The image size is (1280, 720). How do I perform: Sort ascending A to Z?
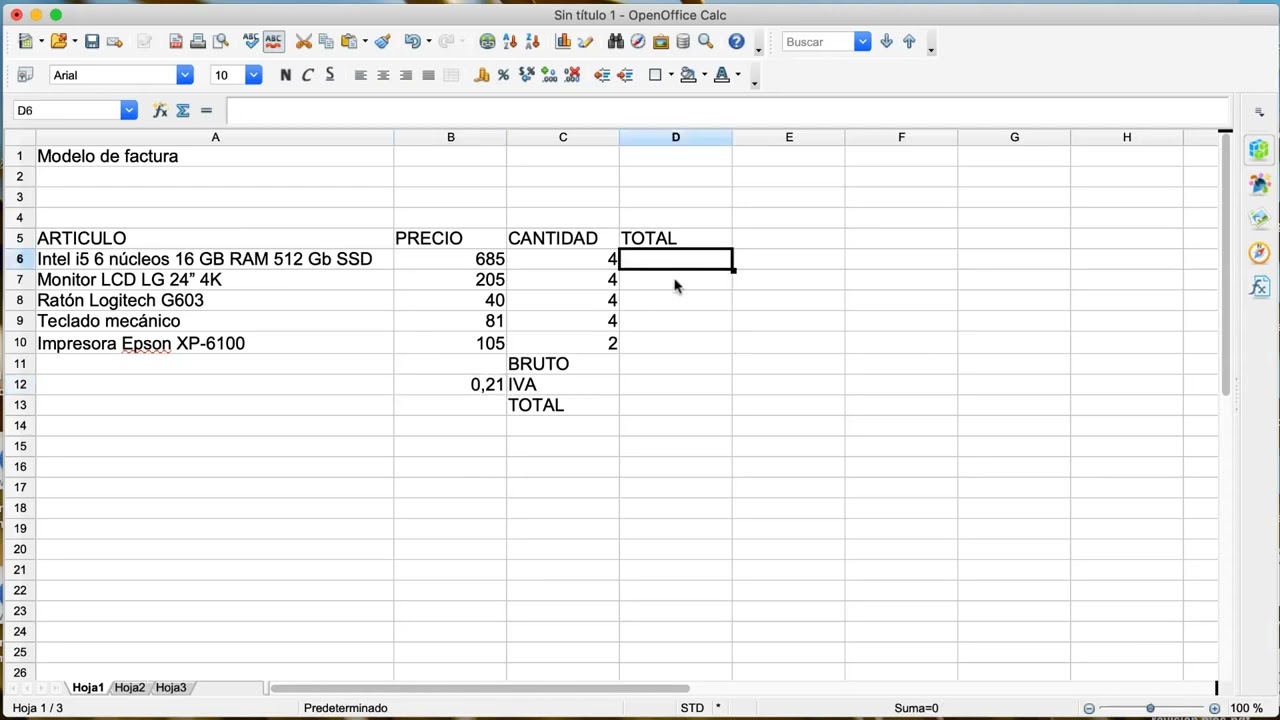tap(510, 42)
